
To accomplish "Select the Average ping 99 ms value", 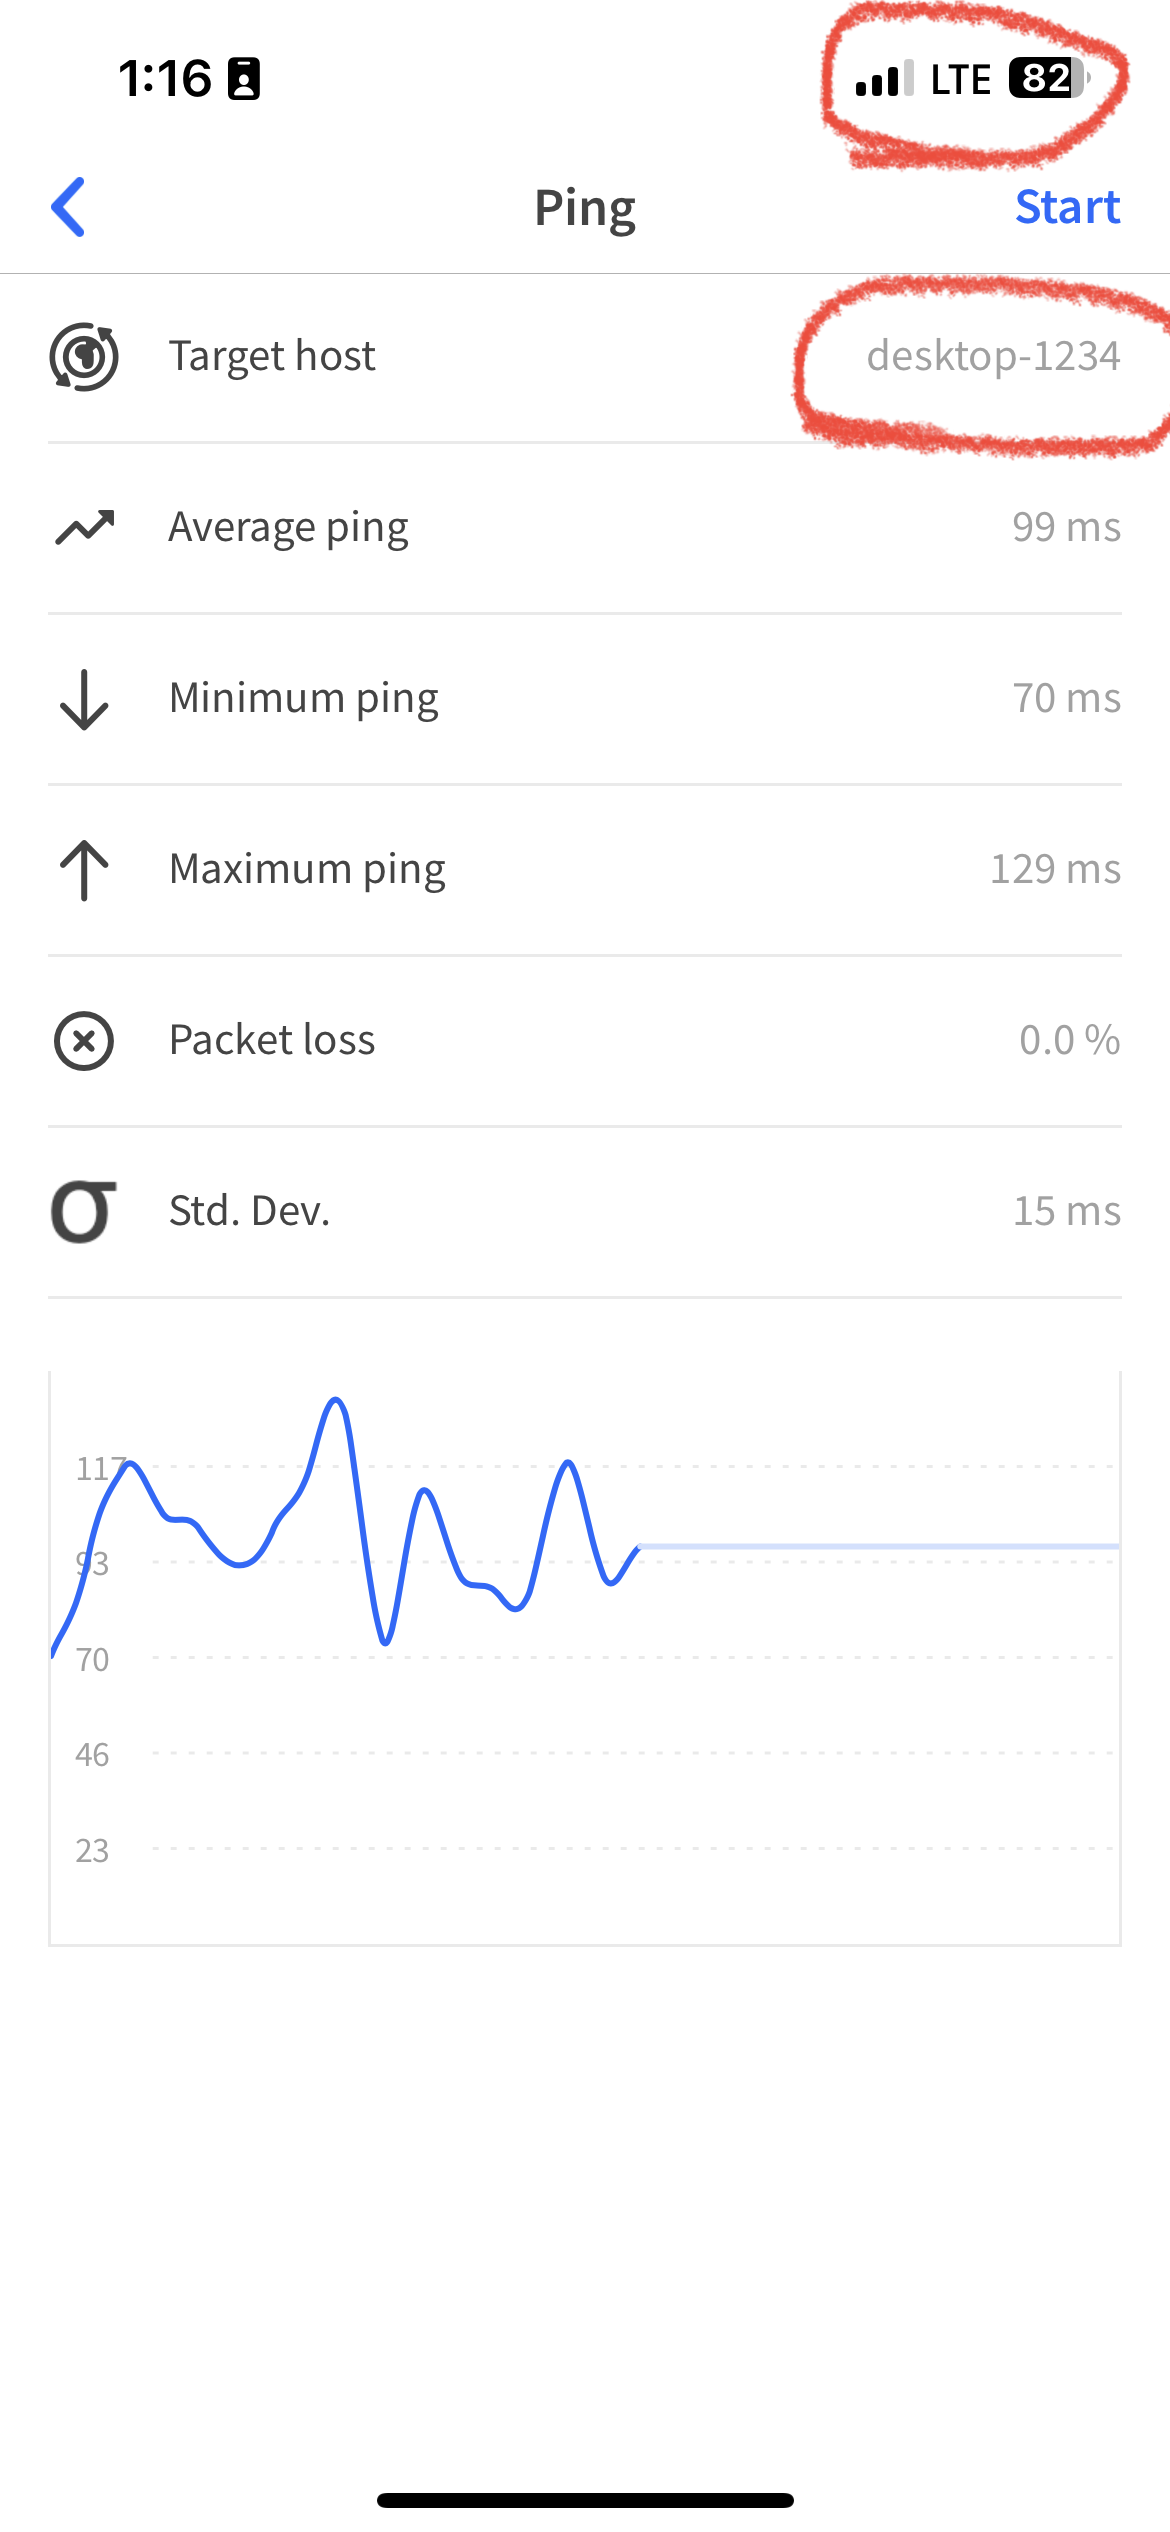I will 1066,527.
